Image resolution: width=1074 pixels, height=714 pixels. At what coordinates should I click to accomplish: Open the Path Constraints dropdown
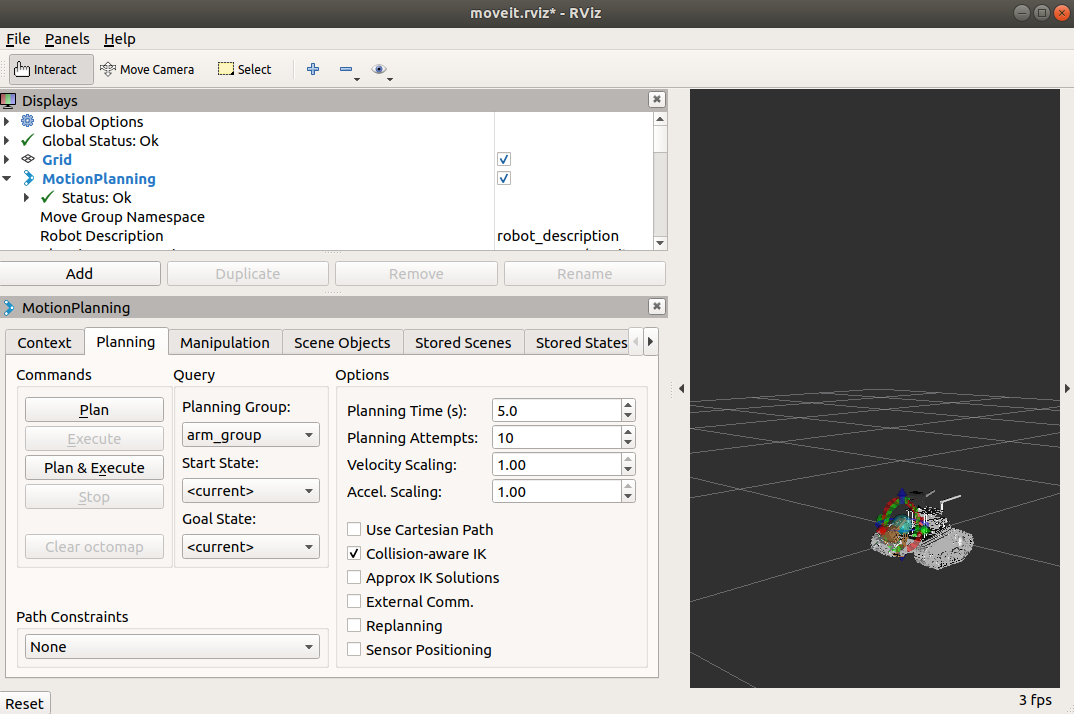coord(173,647)
